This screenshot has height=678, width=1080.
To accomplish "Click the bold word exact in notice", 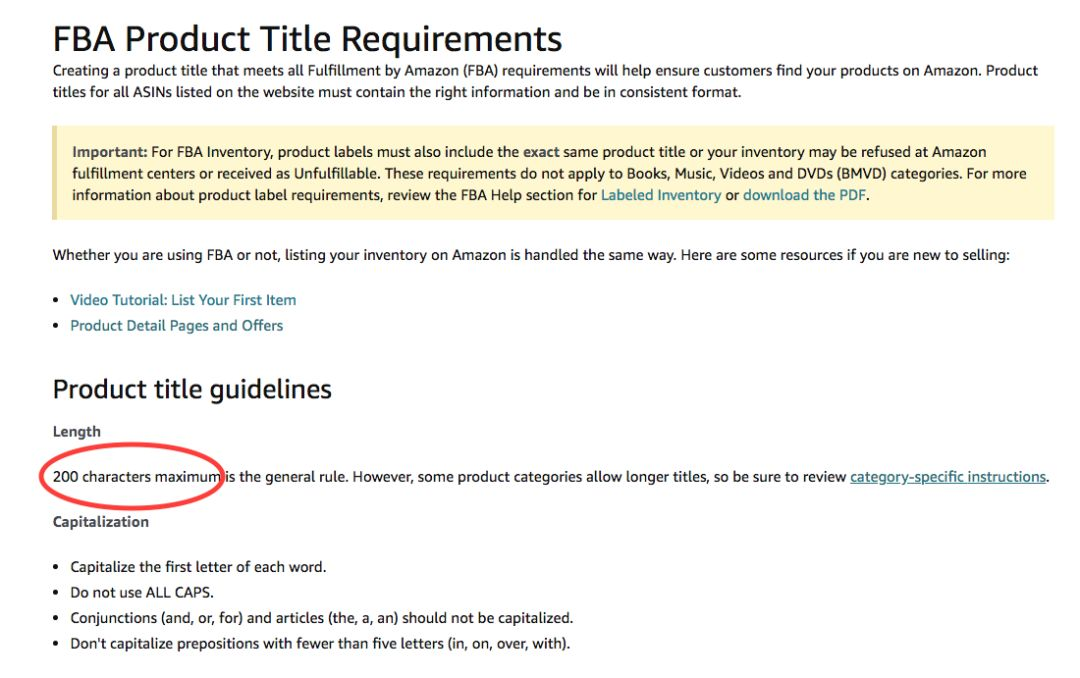I will coord(541,152).
